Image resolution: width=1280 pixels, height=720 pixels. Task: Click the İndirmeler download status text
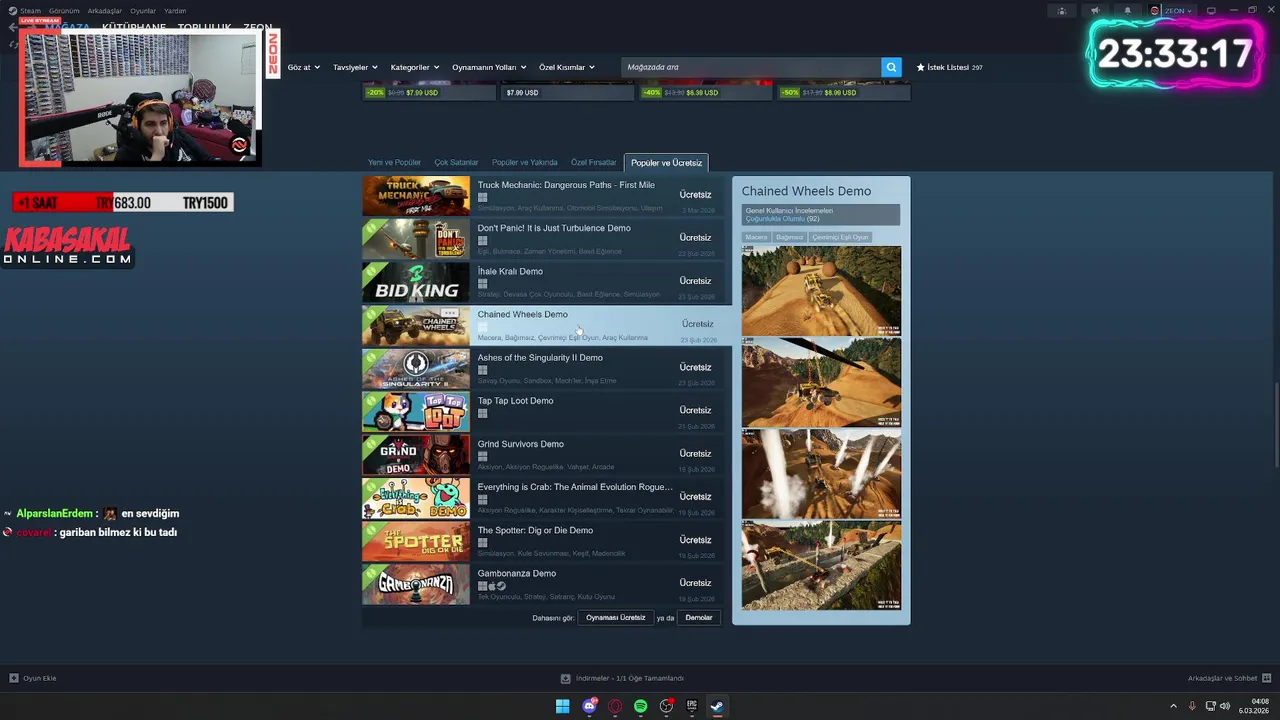coord(629,678)
